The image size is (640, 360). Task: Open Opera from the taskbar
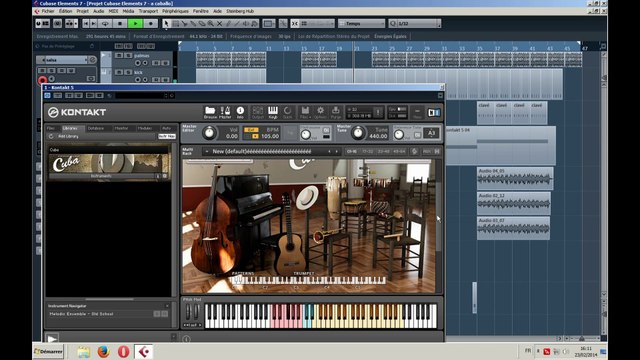pos(124,351)
